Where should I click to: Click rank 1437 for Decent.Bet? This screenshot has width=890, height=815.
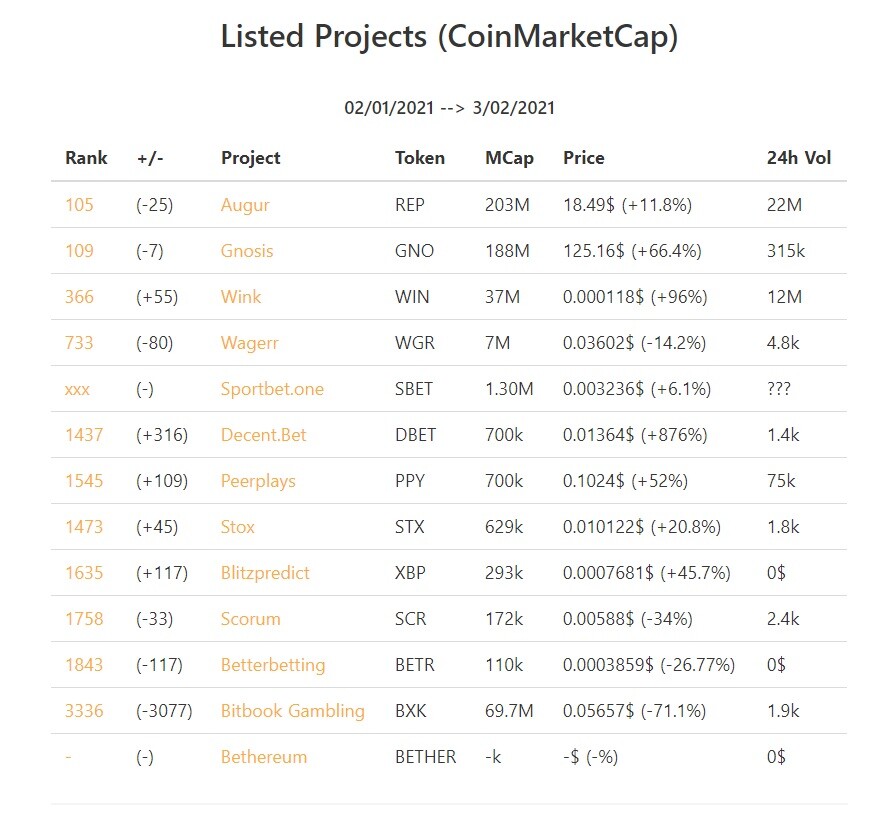click(84, 435)
